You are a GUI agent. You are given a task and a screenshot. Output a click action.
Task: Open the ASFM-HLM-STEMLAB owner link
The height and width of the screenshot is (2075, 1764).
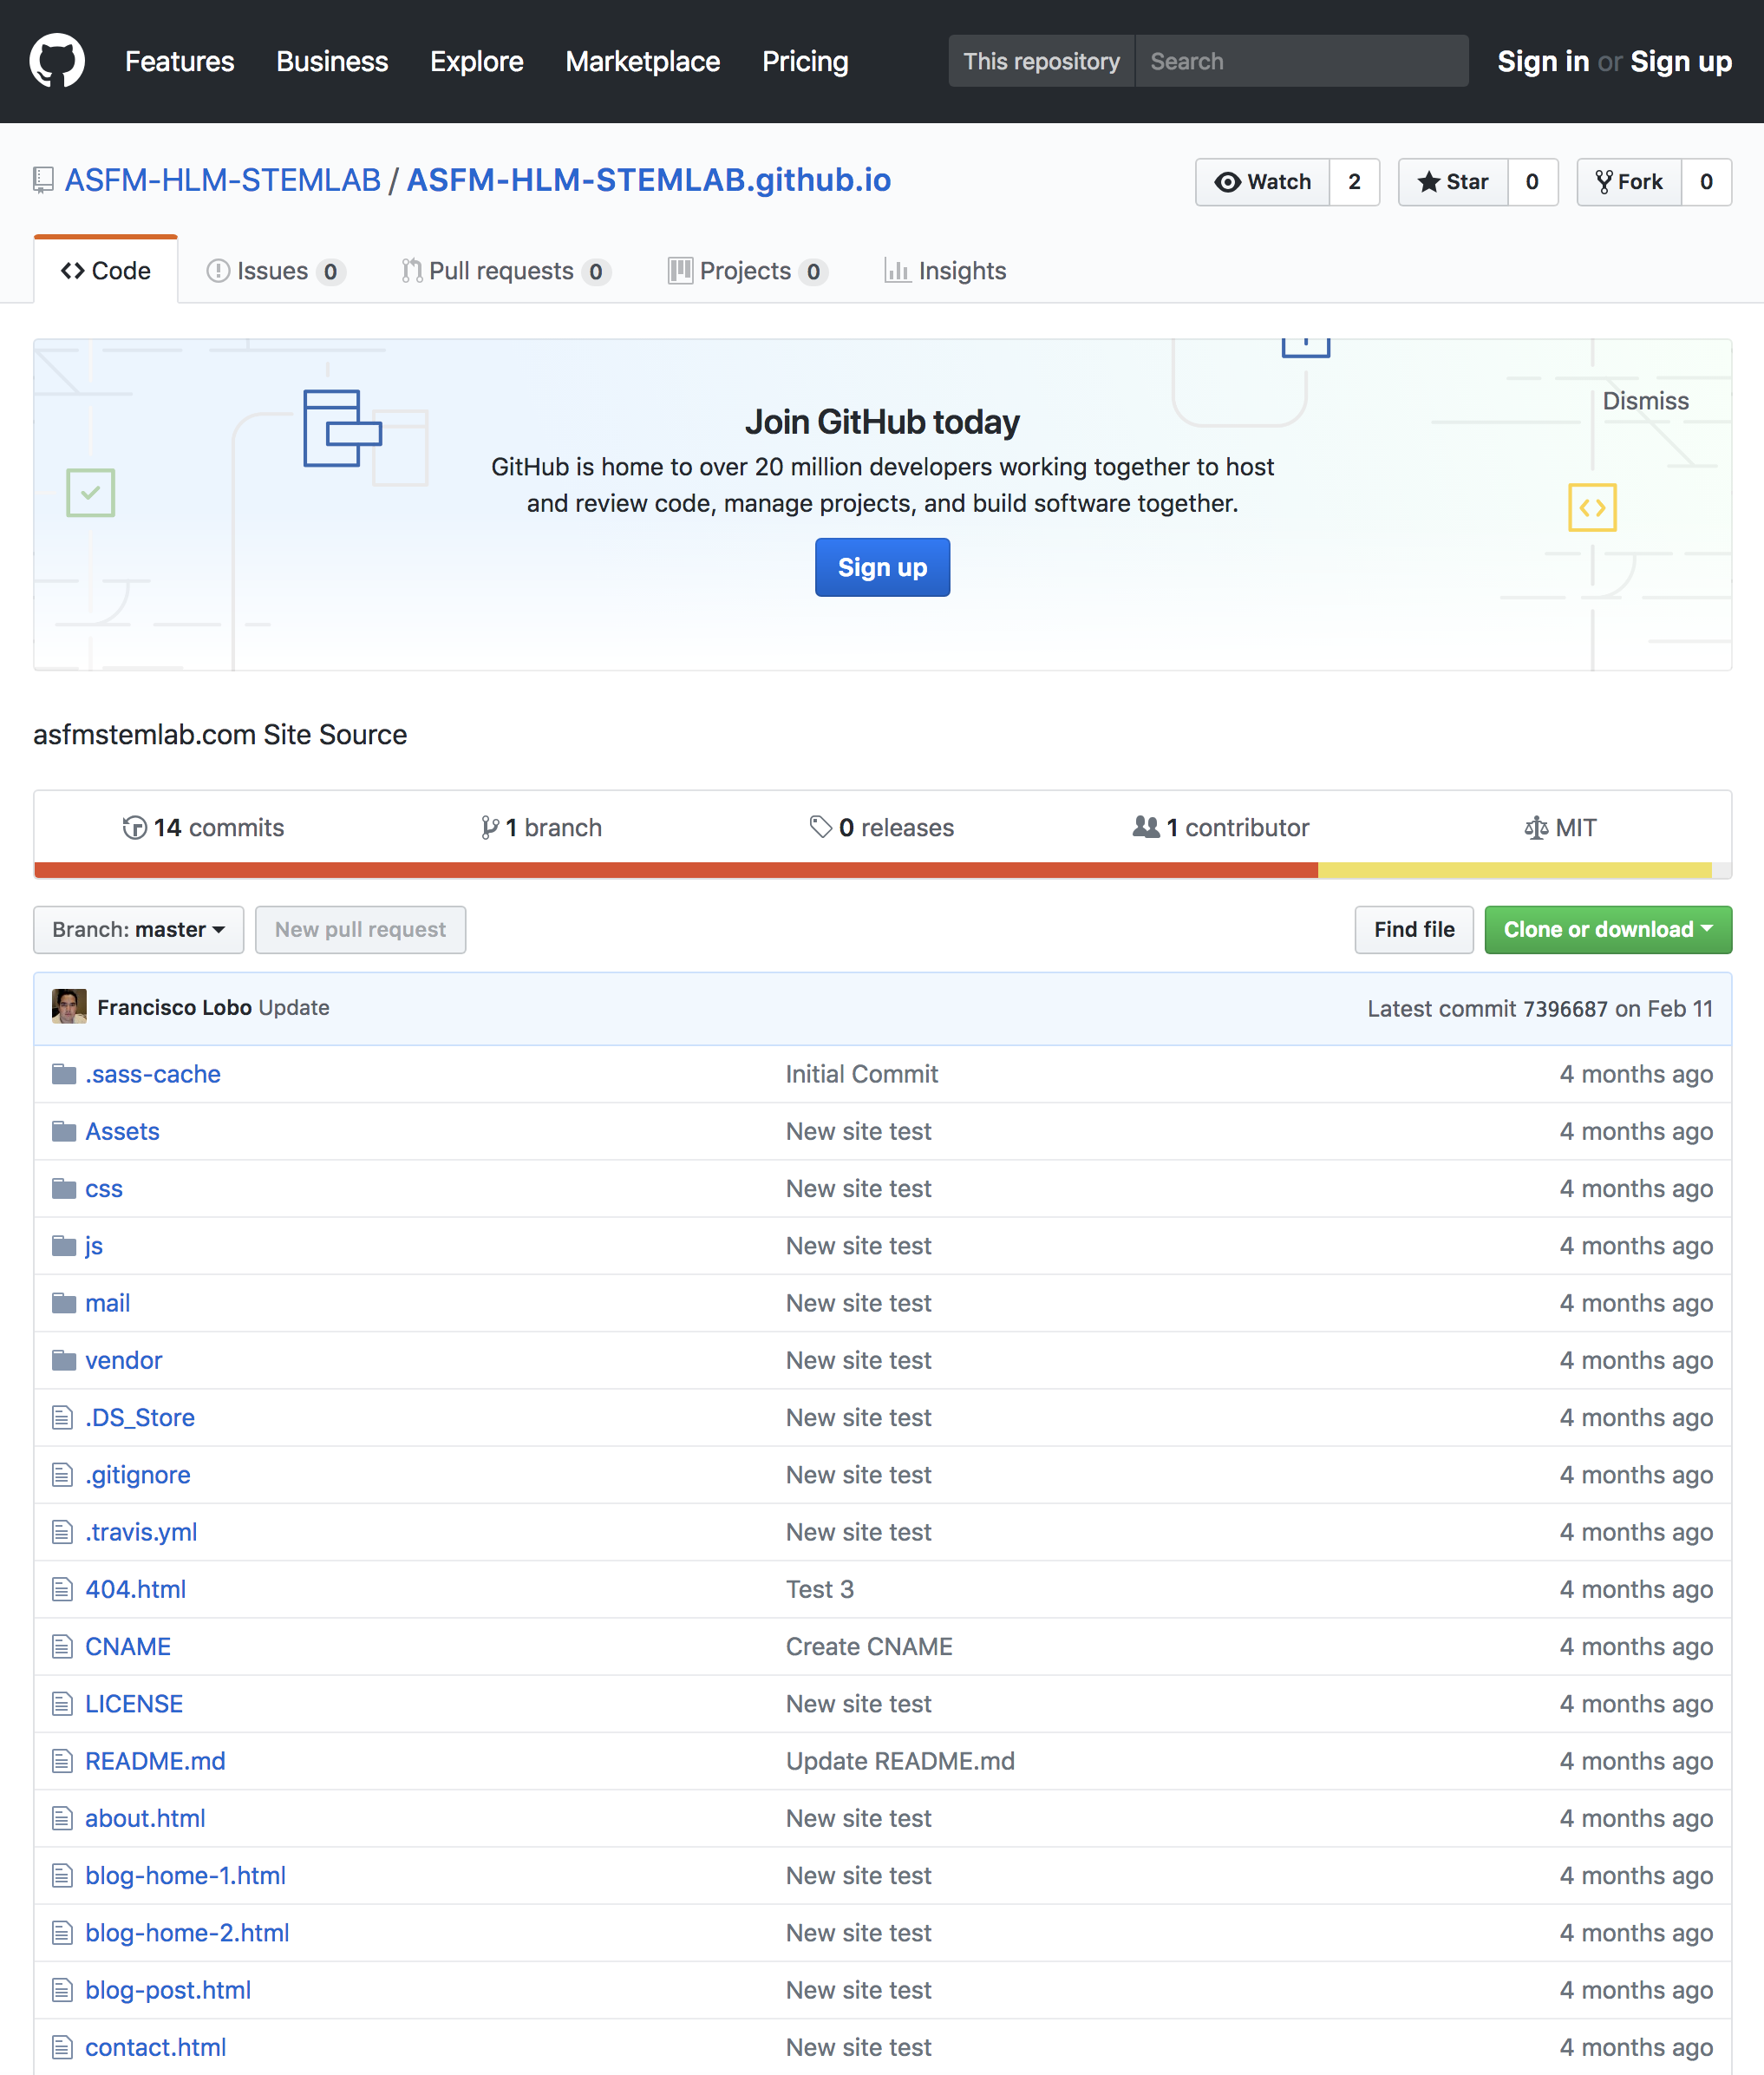223,180
